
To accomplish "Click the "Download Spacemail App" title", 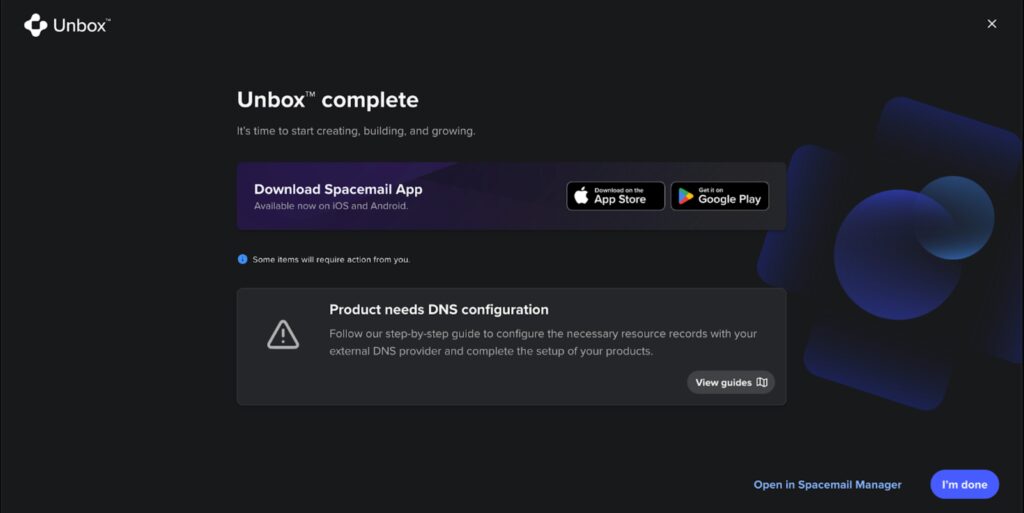I will [338, 189].
